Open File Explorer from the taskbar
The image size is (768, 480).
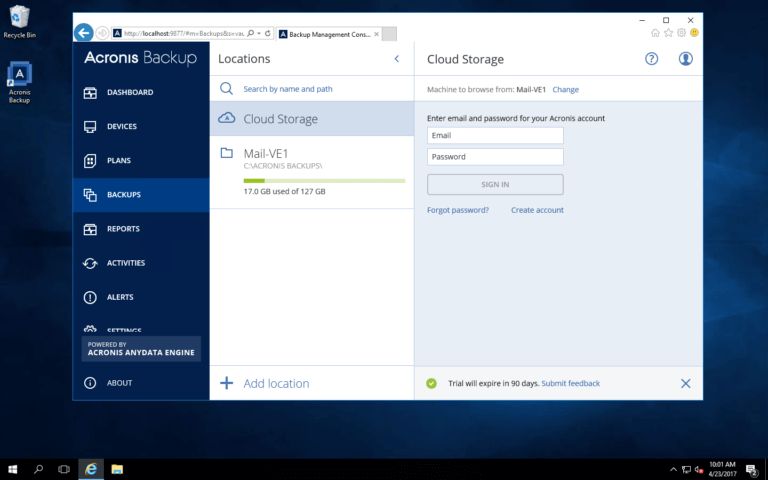pos(117,469)
